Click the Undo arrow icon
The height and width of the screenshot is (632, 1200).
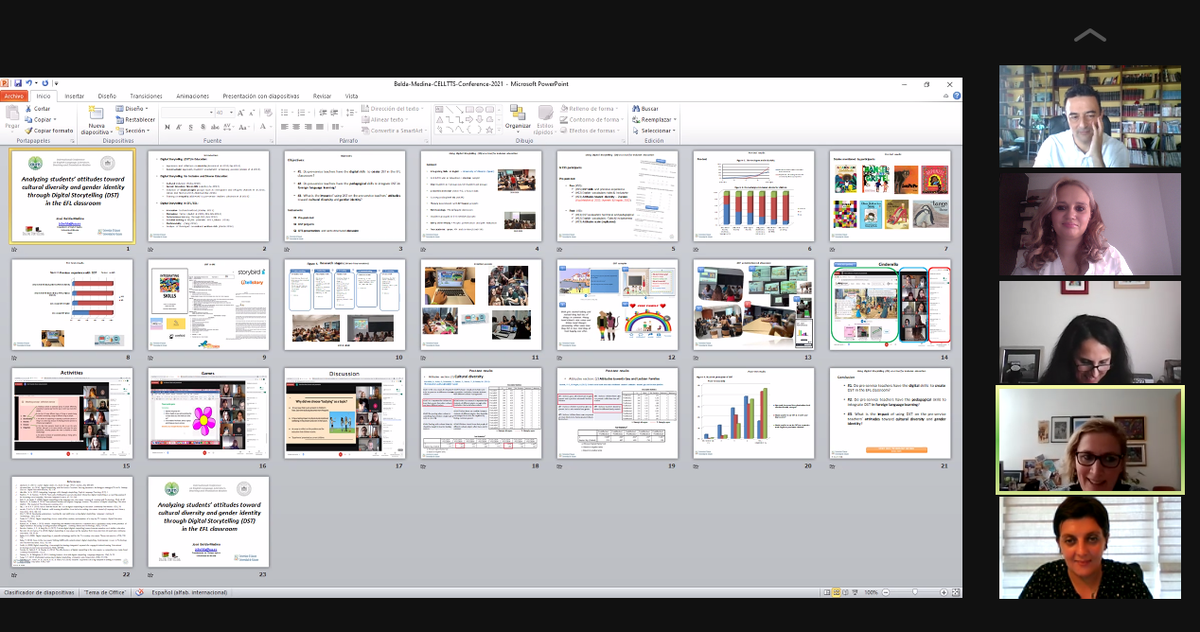tap(31, 83)
